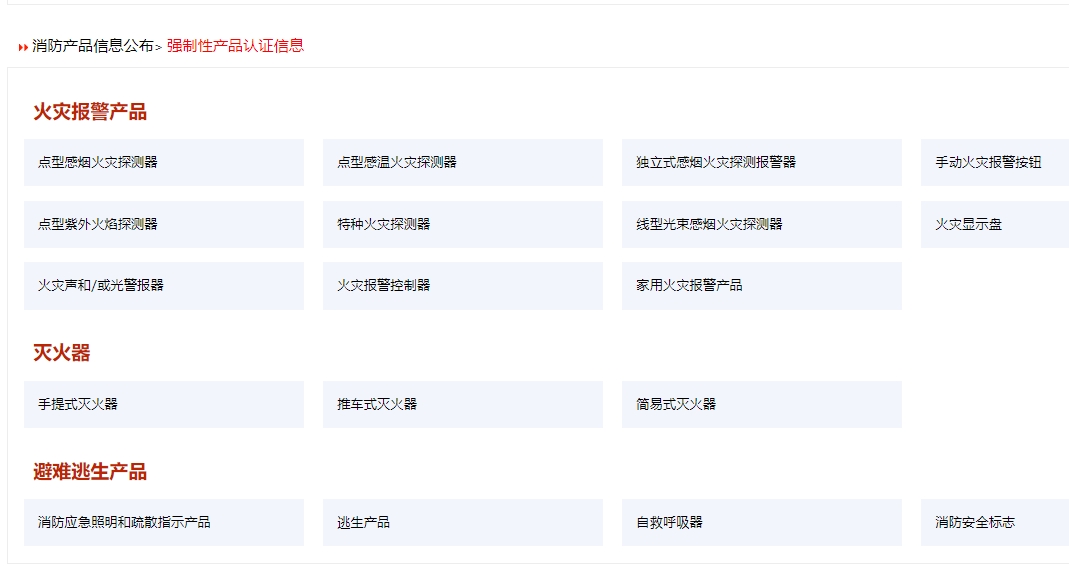This screenshot has height=569, width=1069.
Task: Select 独立式感烟火灾探测报警器 tile
Action: [761, 162]
